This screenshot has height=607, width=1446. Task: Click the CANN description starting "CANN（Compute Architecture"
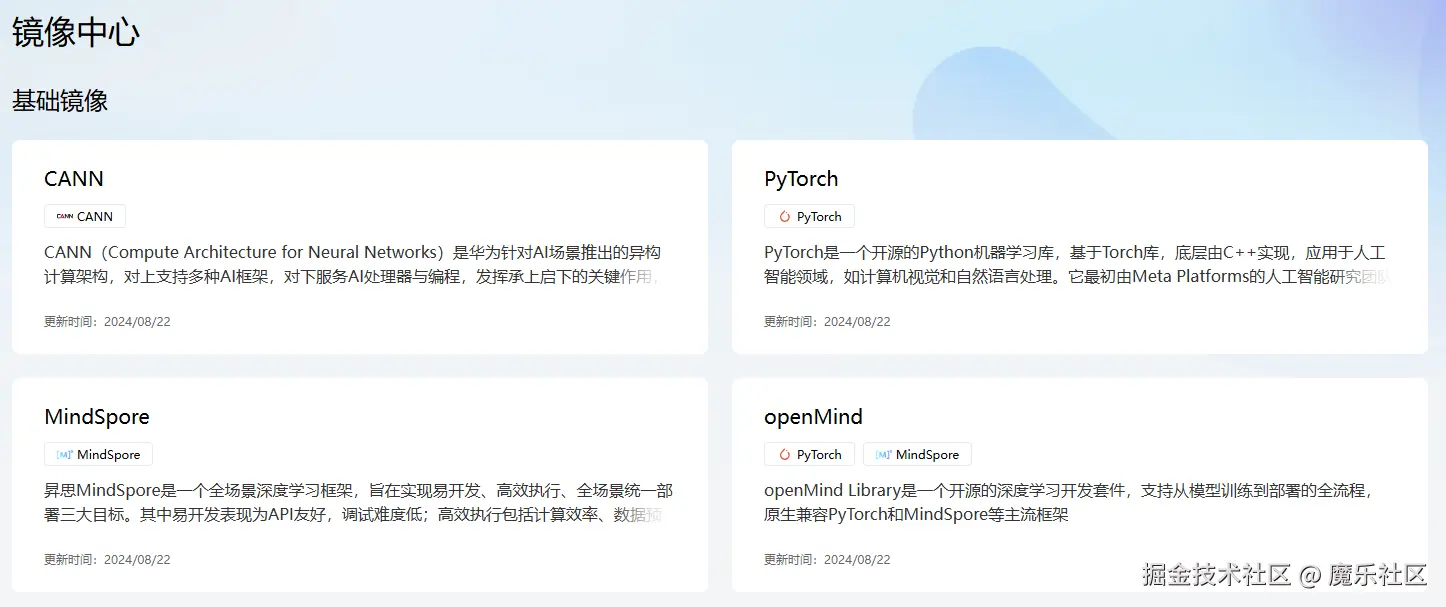(x=353, y=265)
